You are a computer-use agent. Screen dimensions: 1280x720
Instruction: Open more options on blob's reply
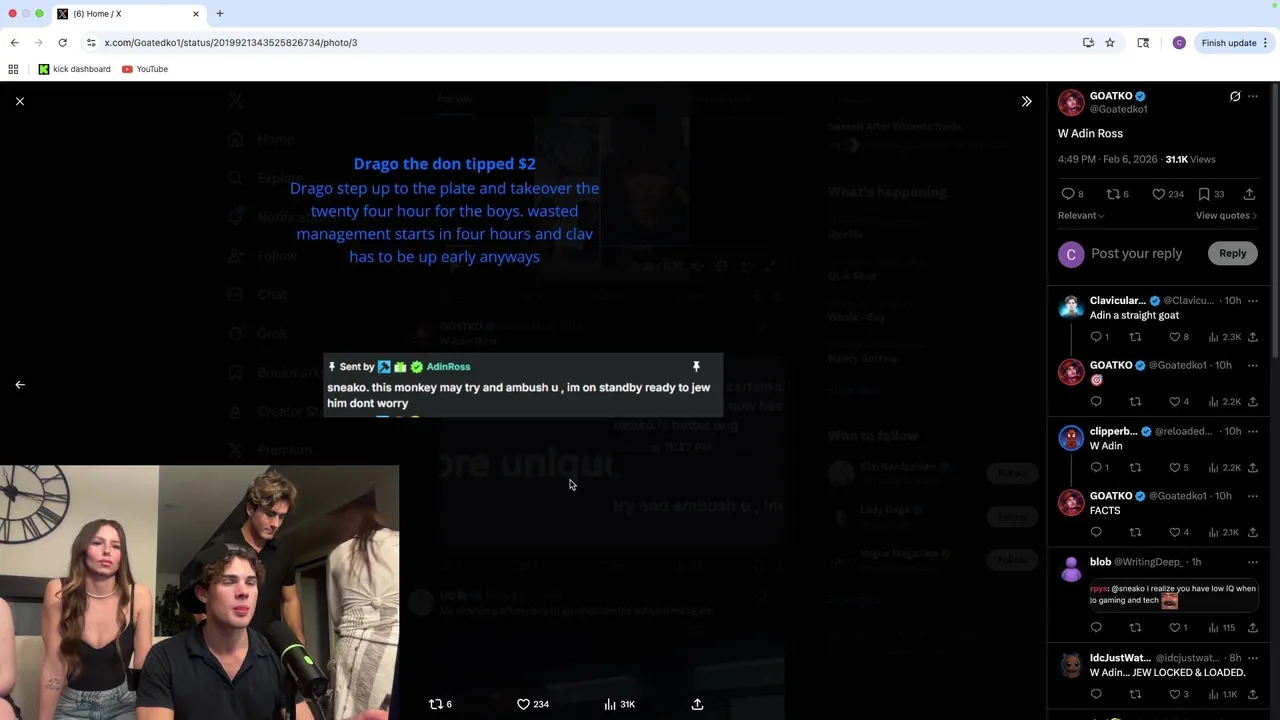coord(1253,562)
